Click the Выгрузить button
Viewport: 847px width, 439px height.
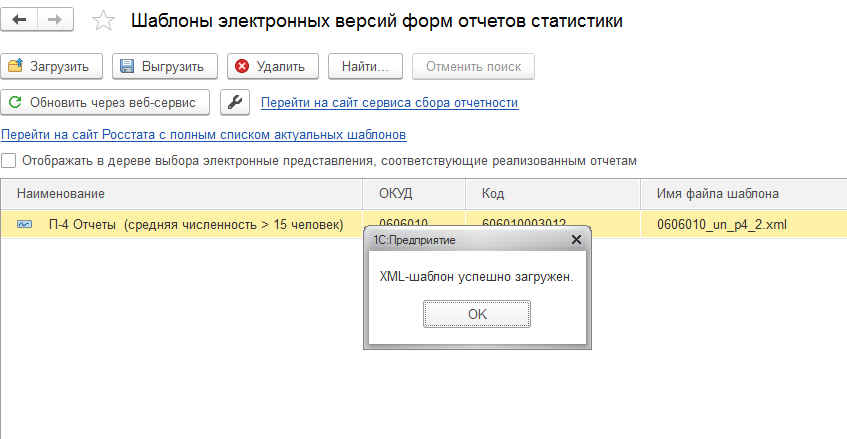tap(165, 66)
